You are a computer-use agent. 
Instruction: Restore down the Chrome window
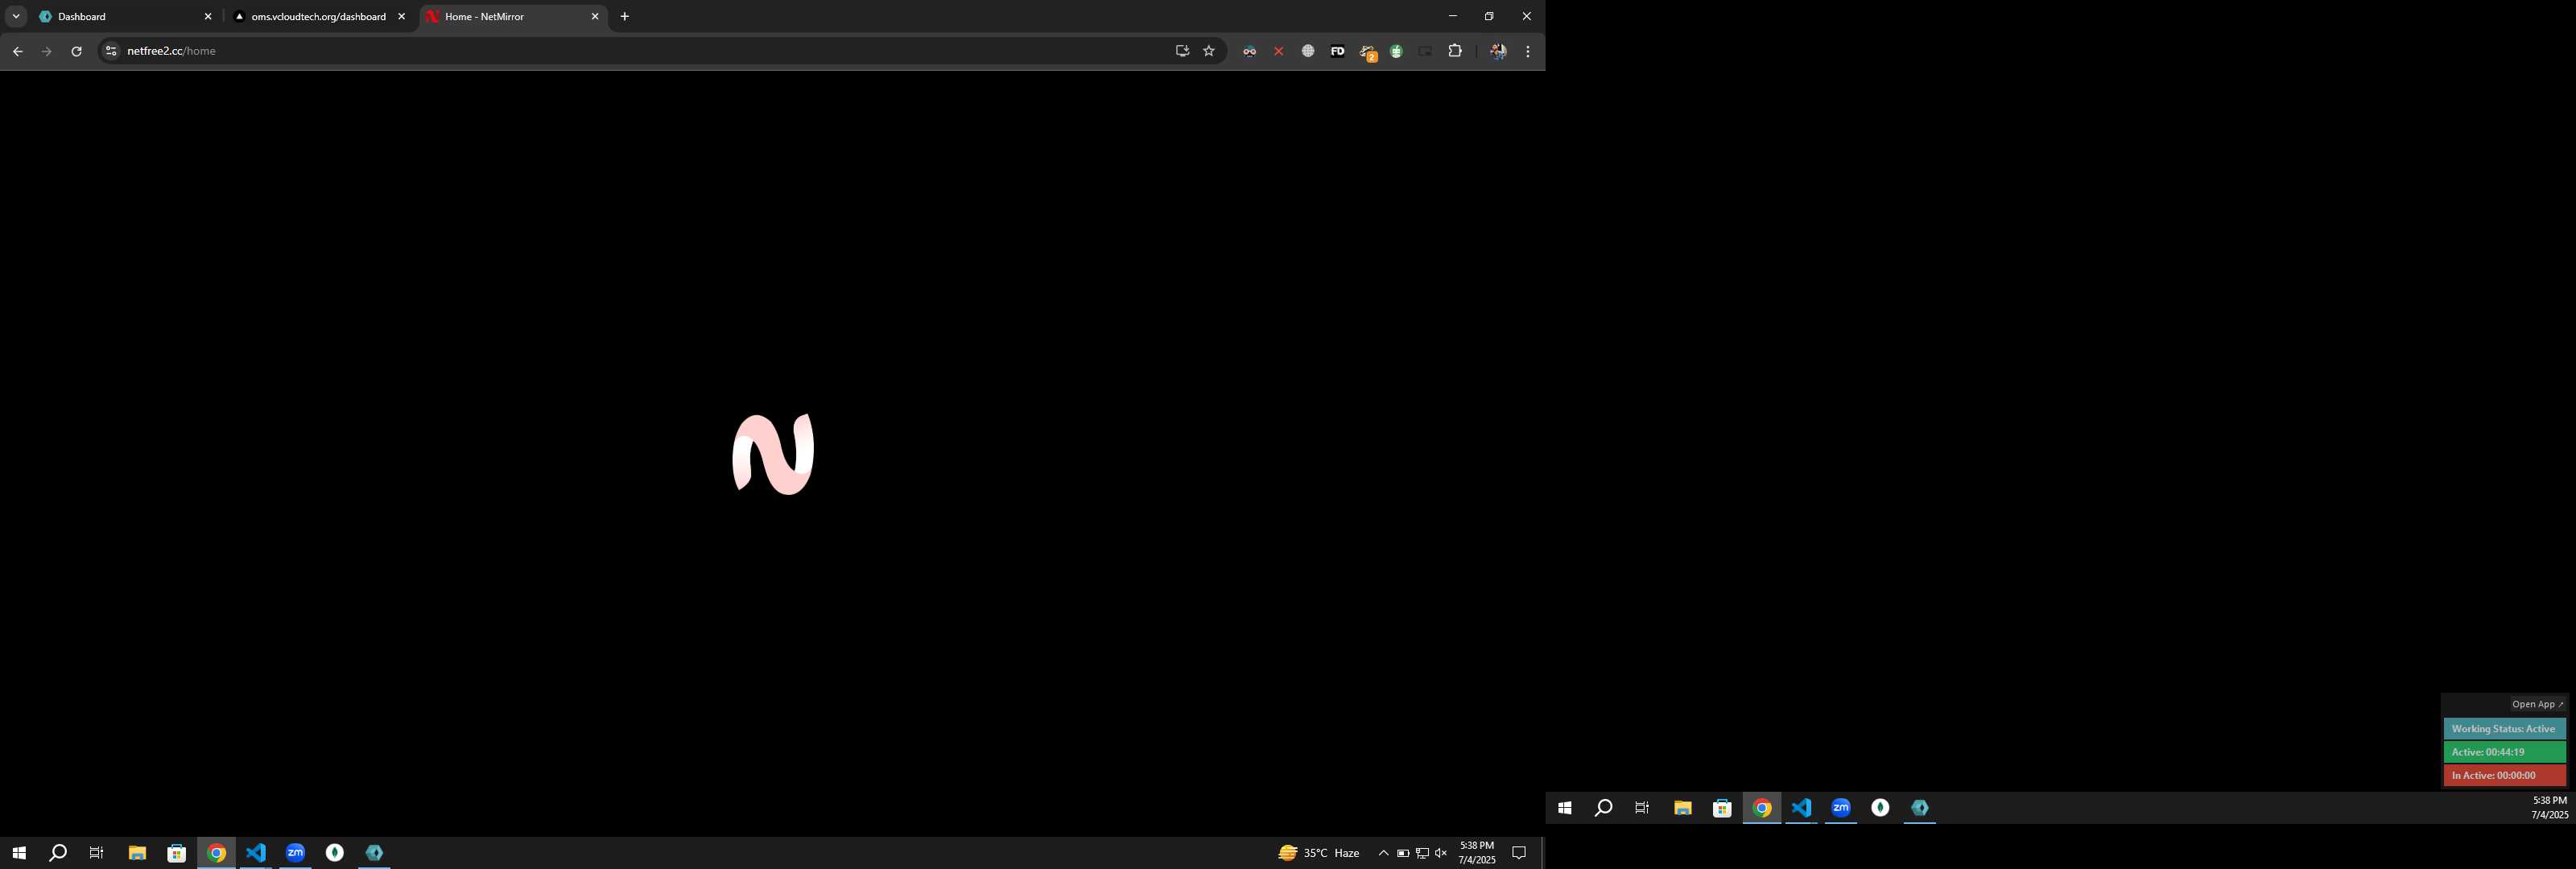click(x=1489, y=16)
